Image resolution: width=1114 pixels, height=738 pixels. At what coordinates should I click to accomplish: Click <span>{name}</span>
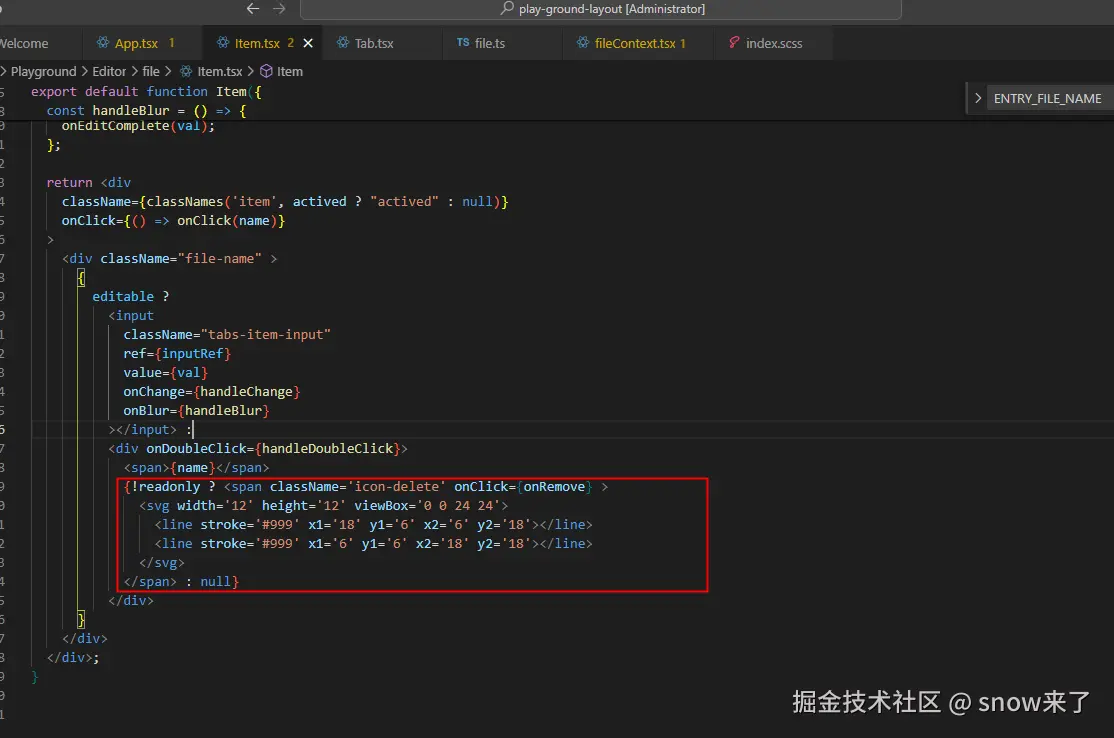(x=196, y=468)
